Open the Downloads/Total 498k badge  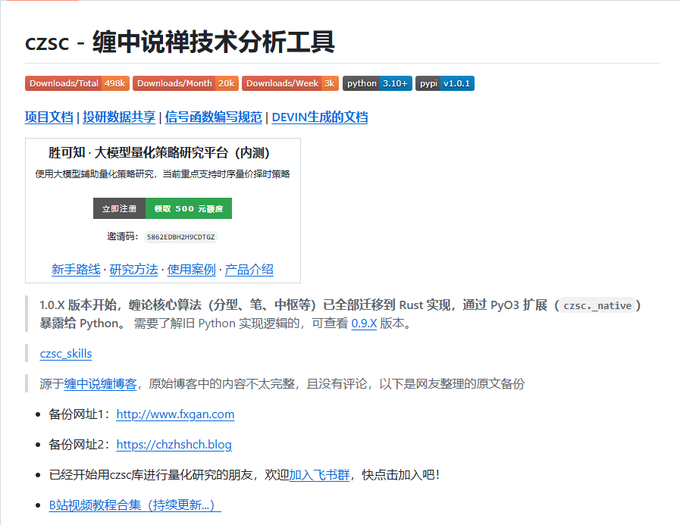[x=77, y=83]
